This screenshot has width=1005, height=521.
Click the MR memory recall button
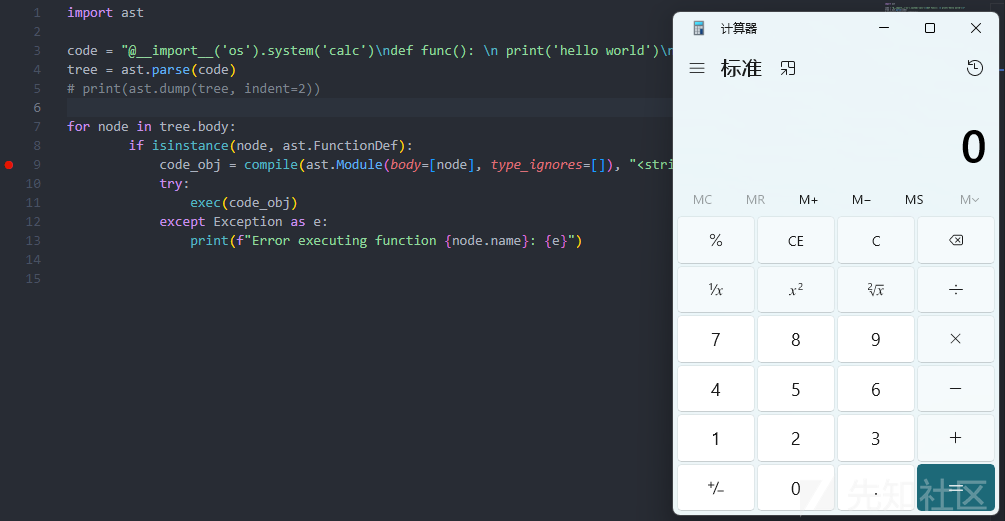756,200
